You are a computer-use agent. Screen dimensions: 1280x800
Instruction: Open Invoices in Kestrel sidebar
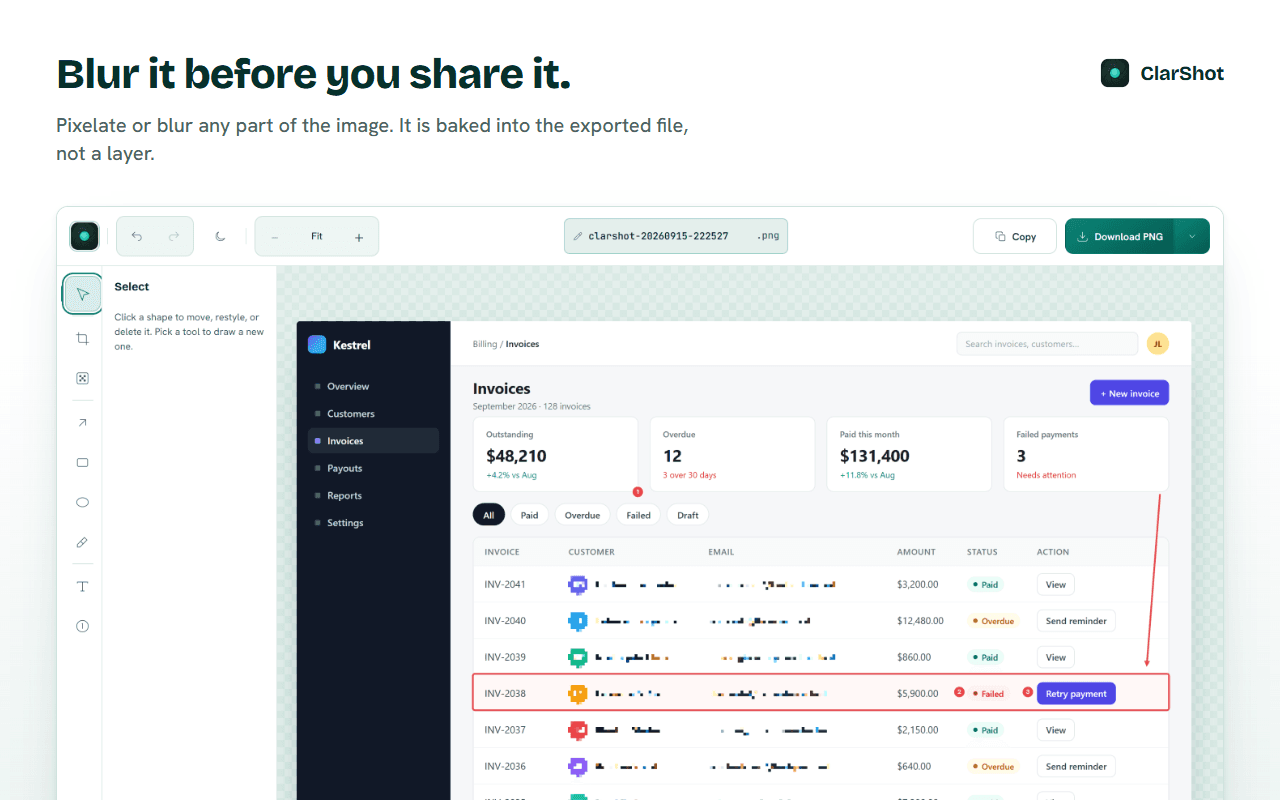coord(373,441)
